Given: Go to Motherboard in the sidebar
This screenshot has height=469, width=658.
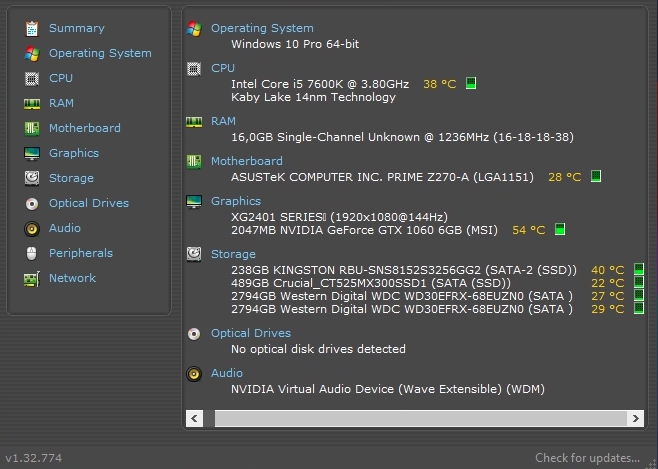Looking at the screenshot, I should click(85, 128).
